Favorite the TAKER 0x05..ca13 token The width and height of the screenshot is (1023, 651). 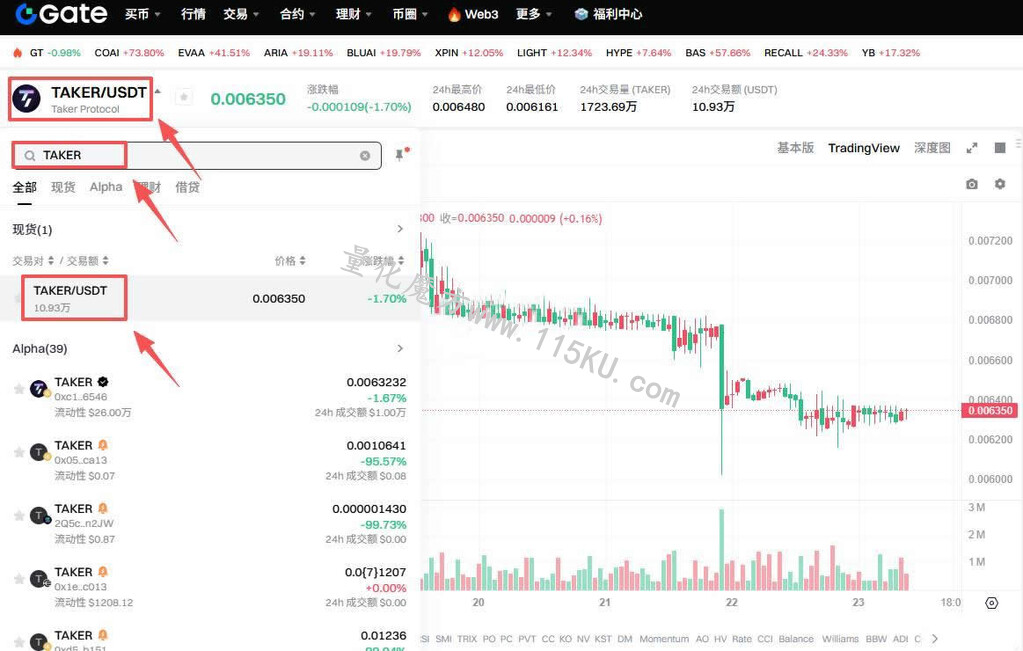pyautogui.click(x=19, y=453)
